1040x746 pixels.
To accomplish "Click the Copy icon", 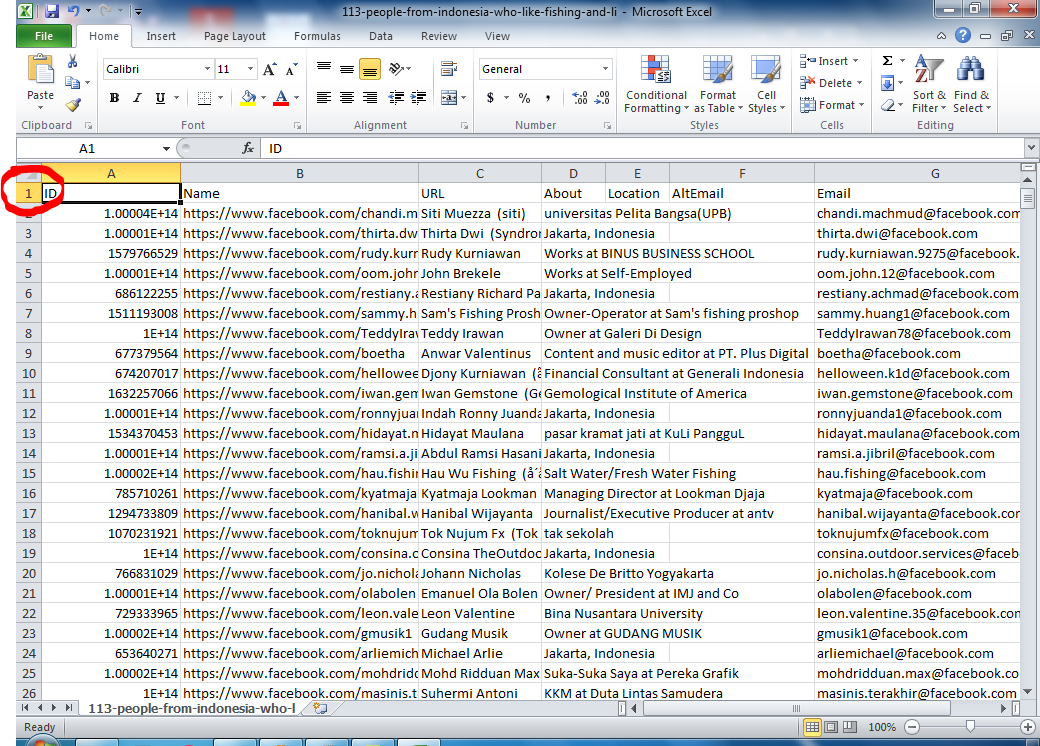I will 73,82.
